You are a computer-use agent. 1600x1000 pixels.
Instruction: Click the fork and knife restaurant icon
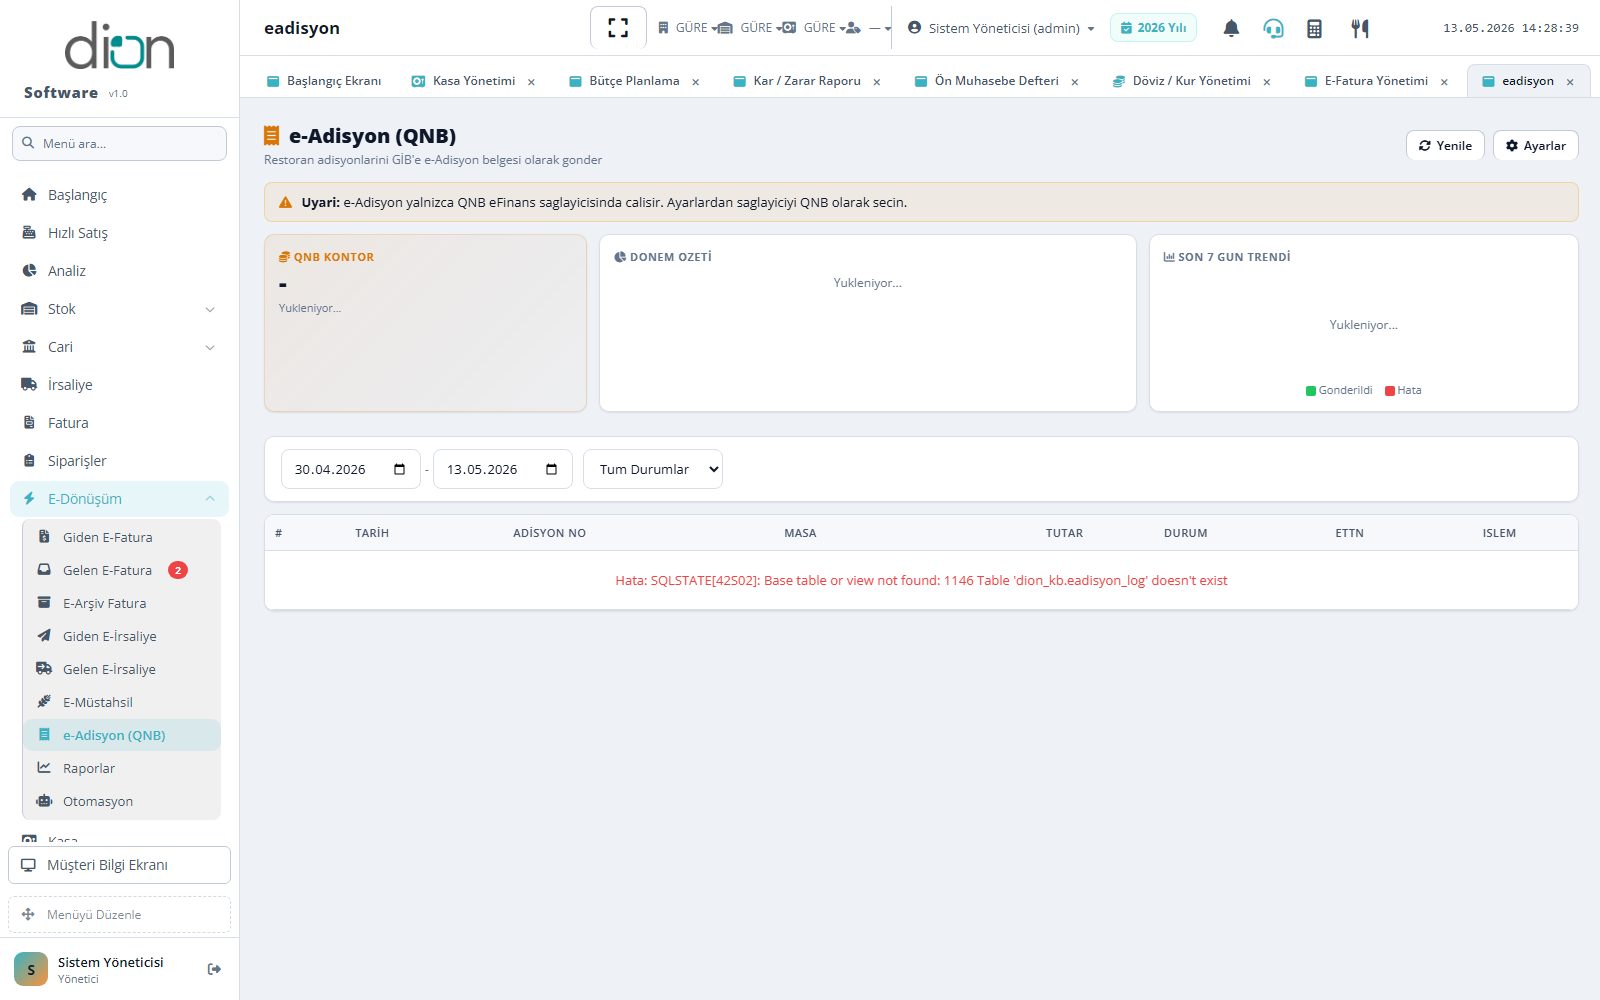(1359, 28)
